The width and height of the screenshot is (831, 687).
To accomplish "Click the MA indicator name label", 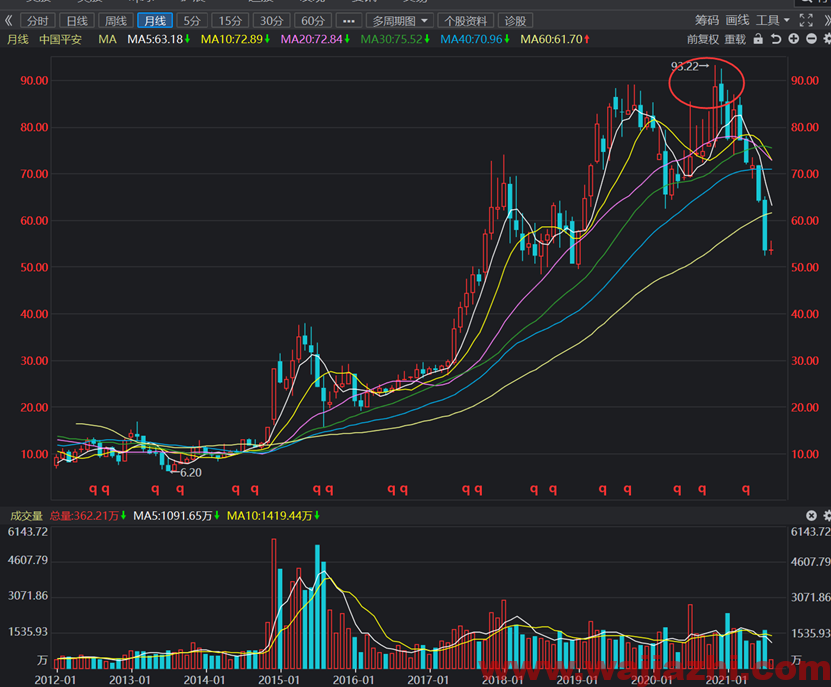I will click(x=107, y=39).
